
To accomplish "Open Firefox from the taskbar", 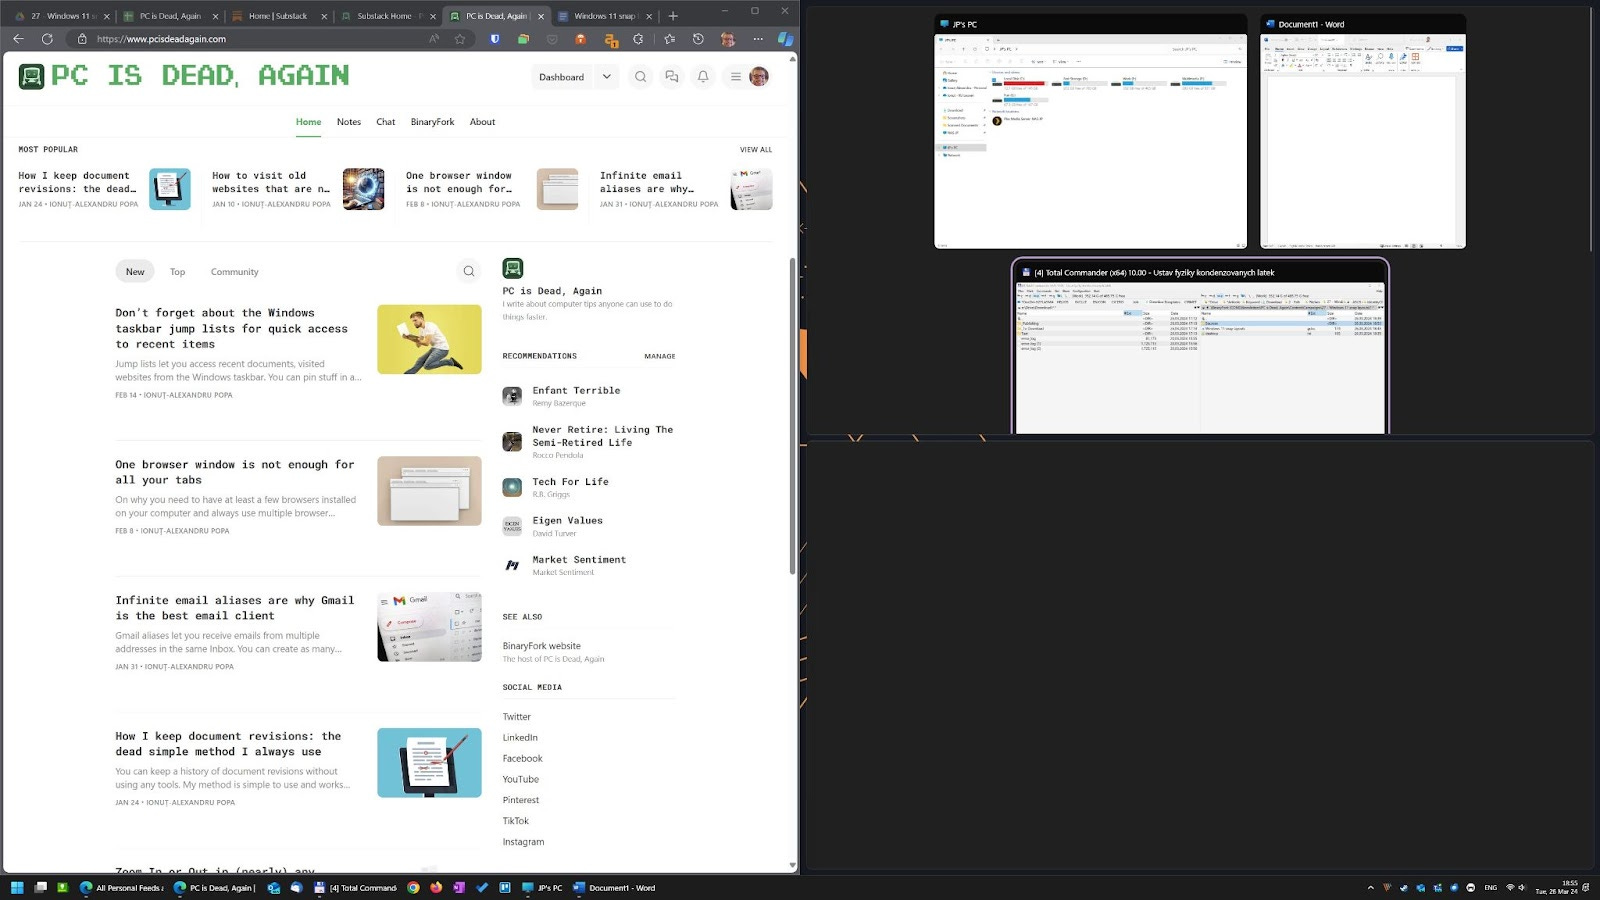I will coord(436,887).
